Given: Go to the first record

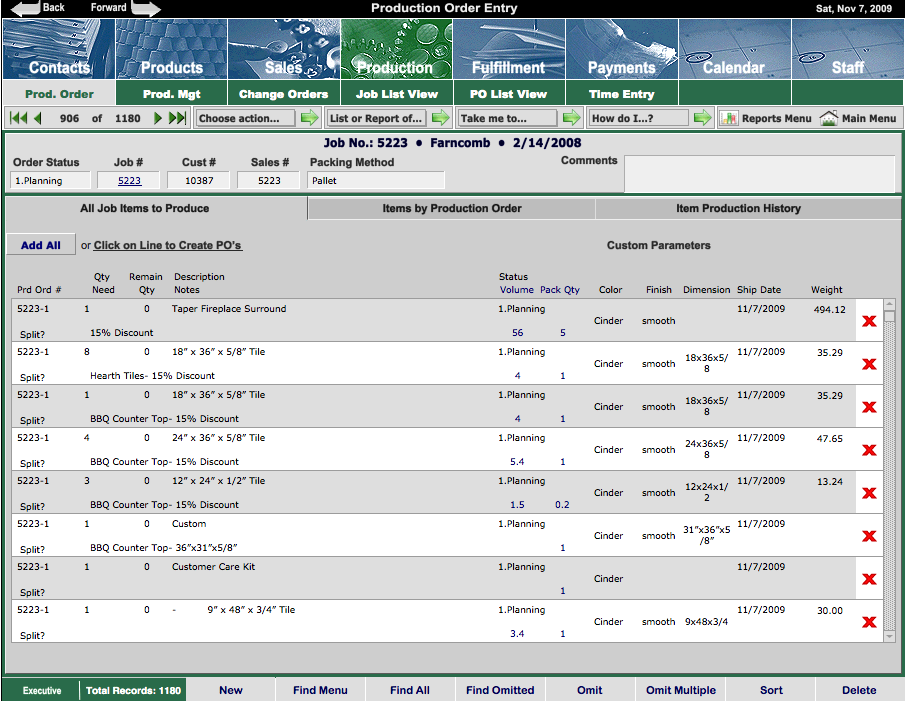Looking at the screenshot, I should [x=18, y=118].
